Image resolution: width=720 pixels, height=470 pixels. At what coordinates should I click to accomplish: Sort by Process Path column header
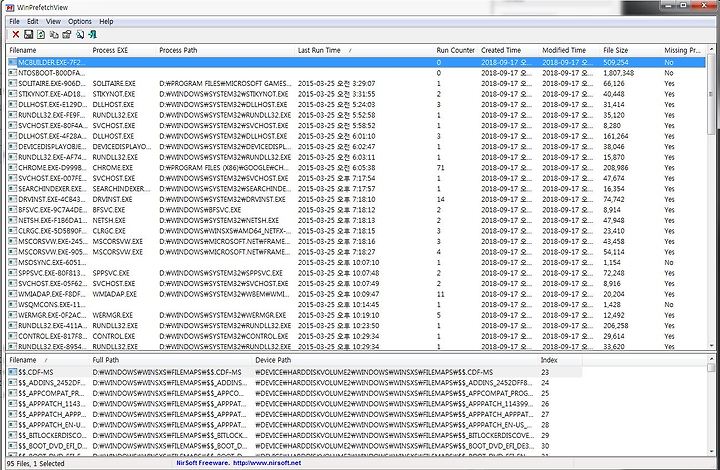[x=226, y=50]
